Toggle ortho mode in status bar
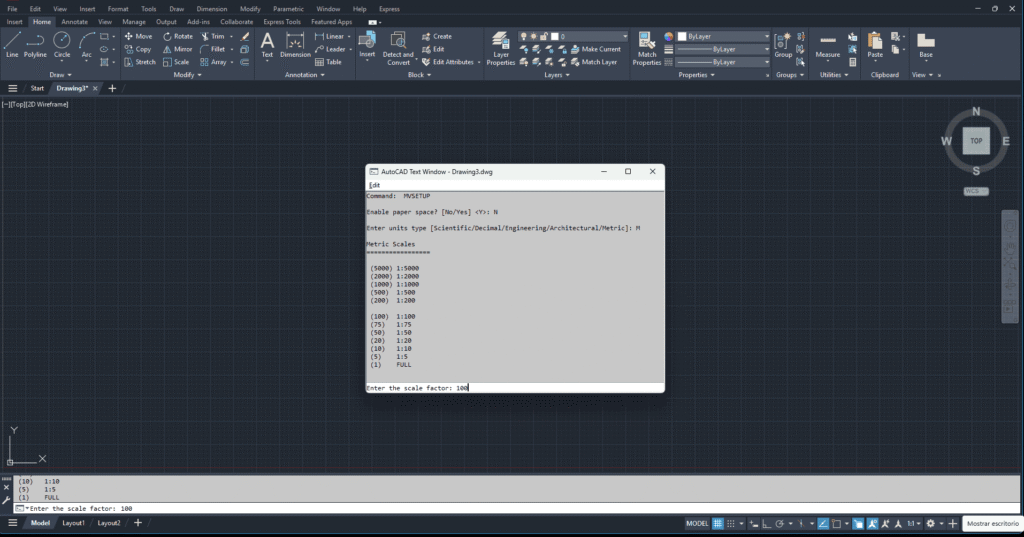Viewport: 1024px width, 537px height. (767, 523)
